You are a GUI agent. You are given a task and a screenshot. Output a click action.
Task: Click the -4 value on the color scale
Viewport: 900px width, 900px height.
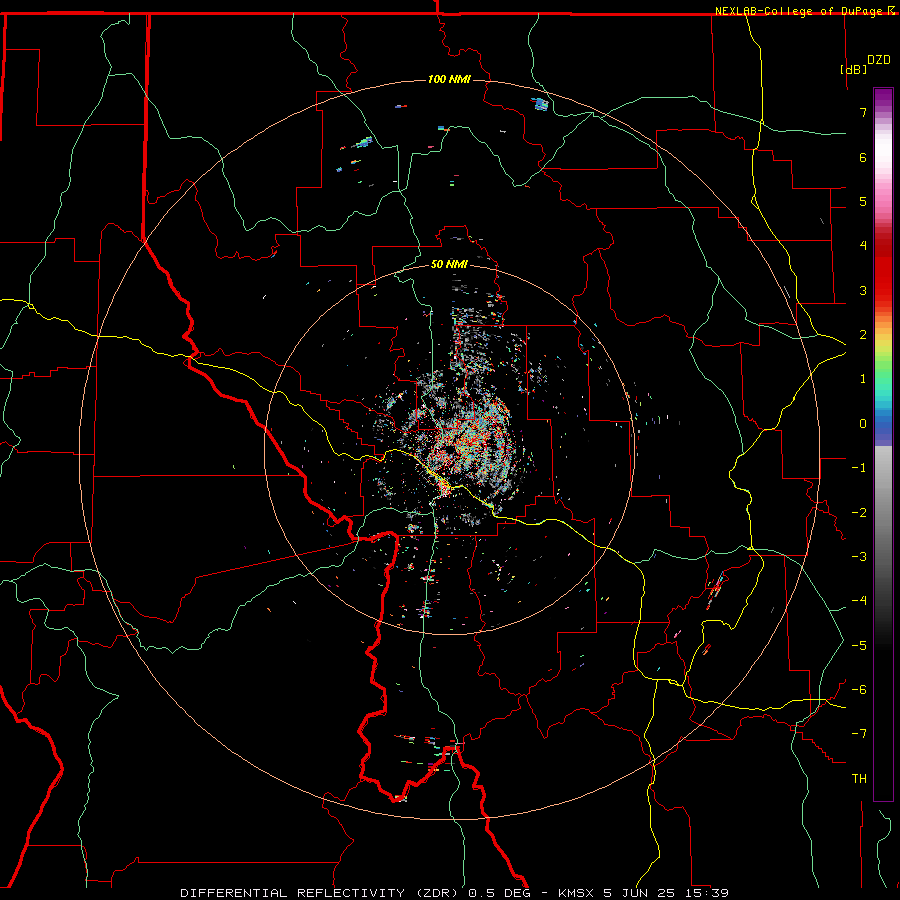coord(859,601)
